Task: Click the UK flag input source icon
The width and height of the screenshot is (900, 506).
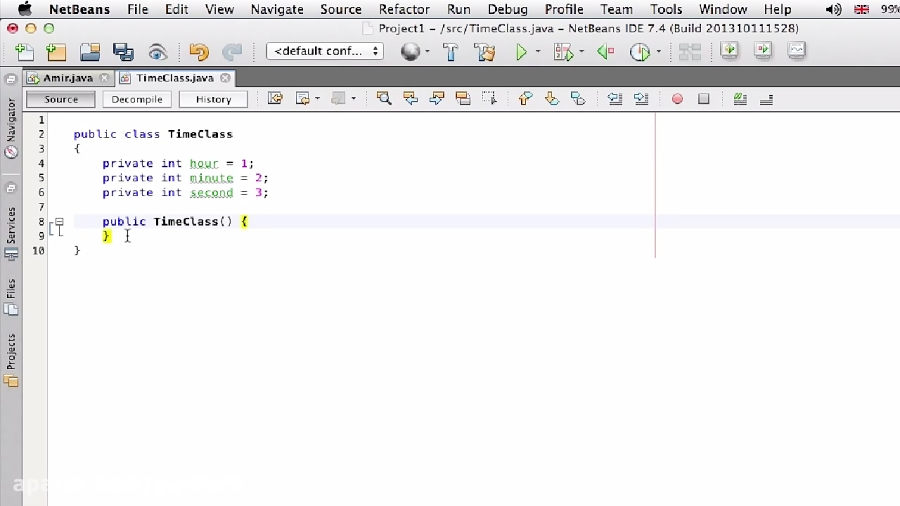Action: coord(862,9)
